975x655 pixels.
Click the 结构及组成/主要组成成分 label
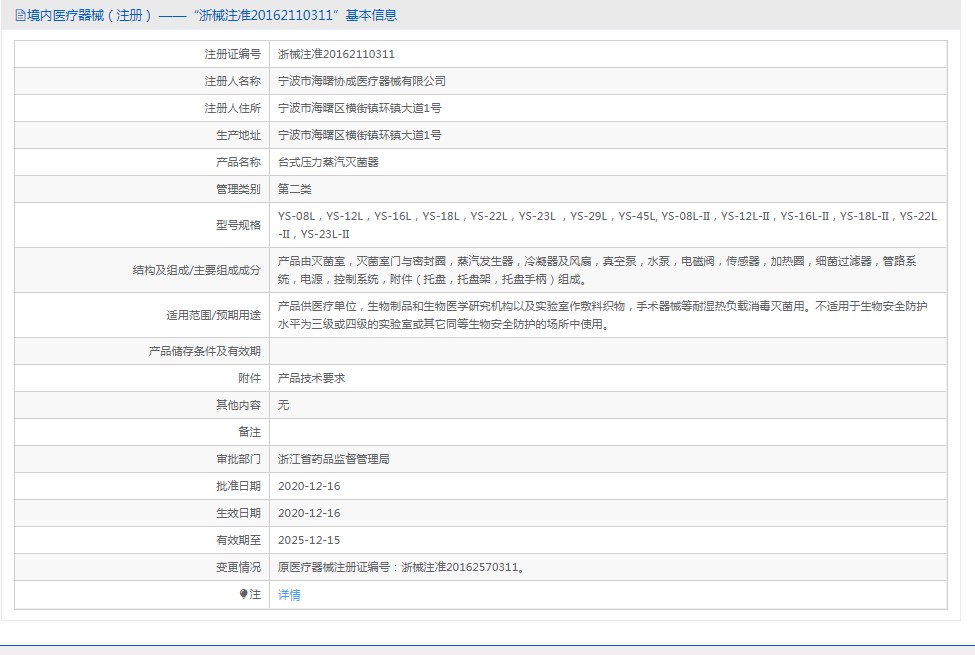[196, 270]
